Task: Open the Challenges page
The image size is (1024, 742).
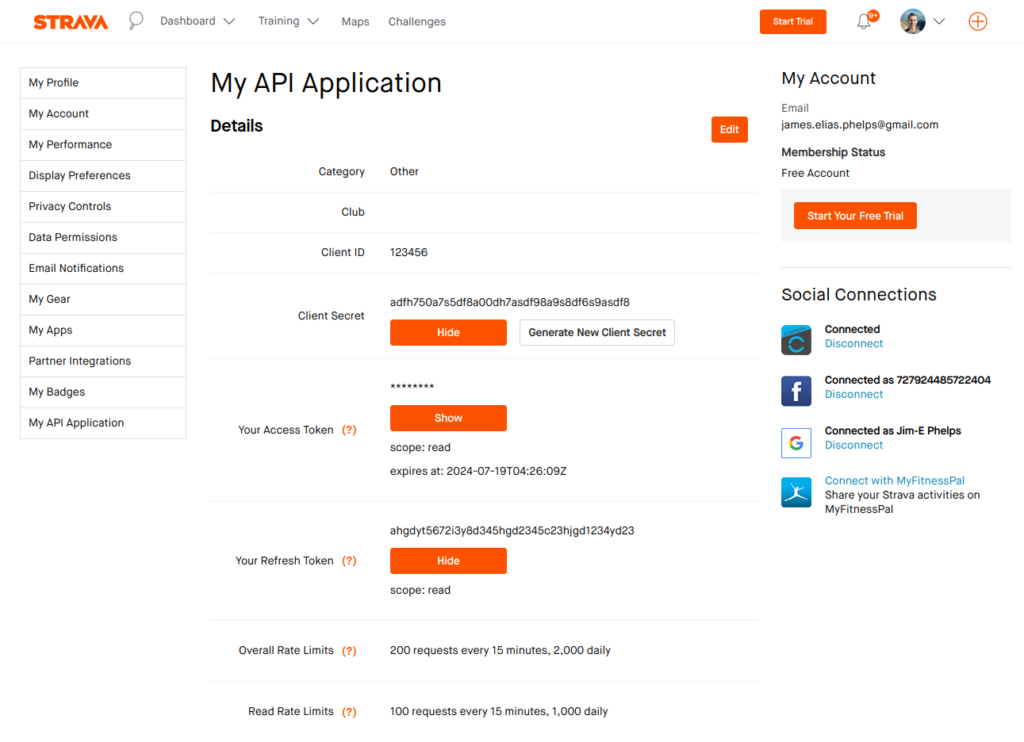Action: click(417, 22)
